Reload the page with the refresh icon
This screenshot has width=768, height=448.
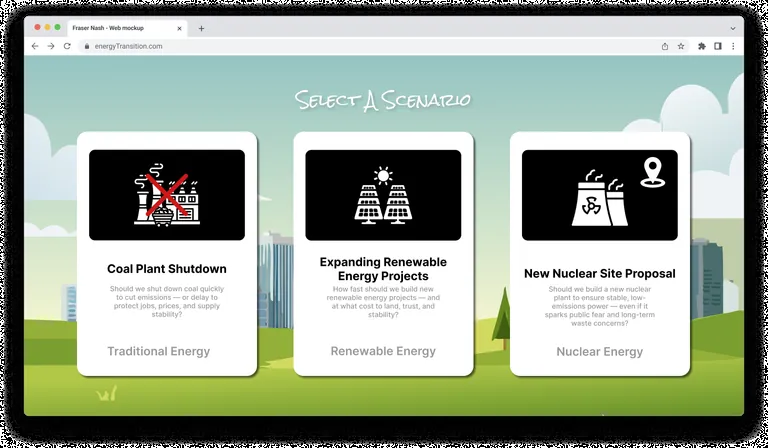tap(67, 46)
